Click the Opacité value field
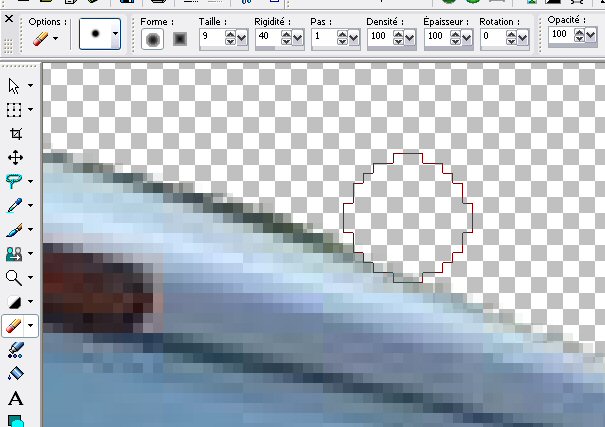This screenshot has height=427, width=605. 561,34
